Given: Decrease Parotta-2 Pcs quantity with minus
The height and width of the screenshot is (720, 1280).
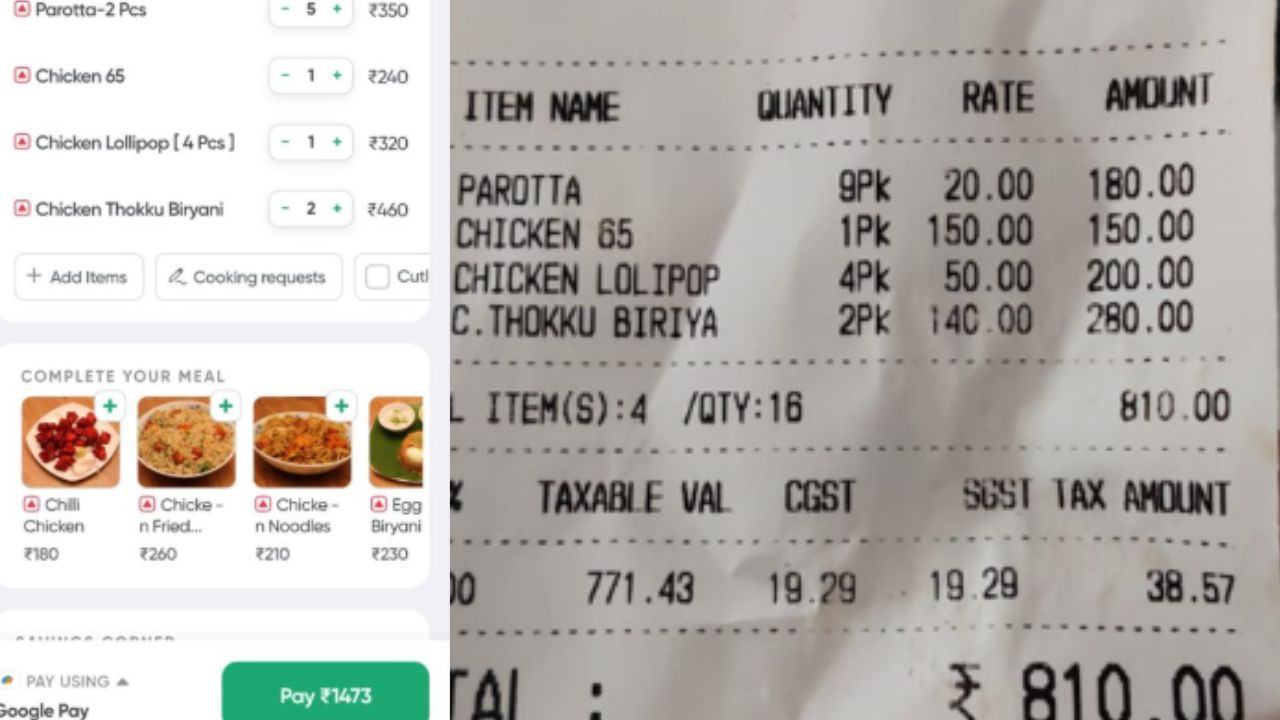Looking at the screenshot, I should (x=285, y=9).
